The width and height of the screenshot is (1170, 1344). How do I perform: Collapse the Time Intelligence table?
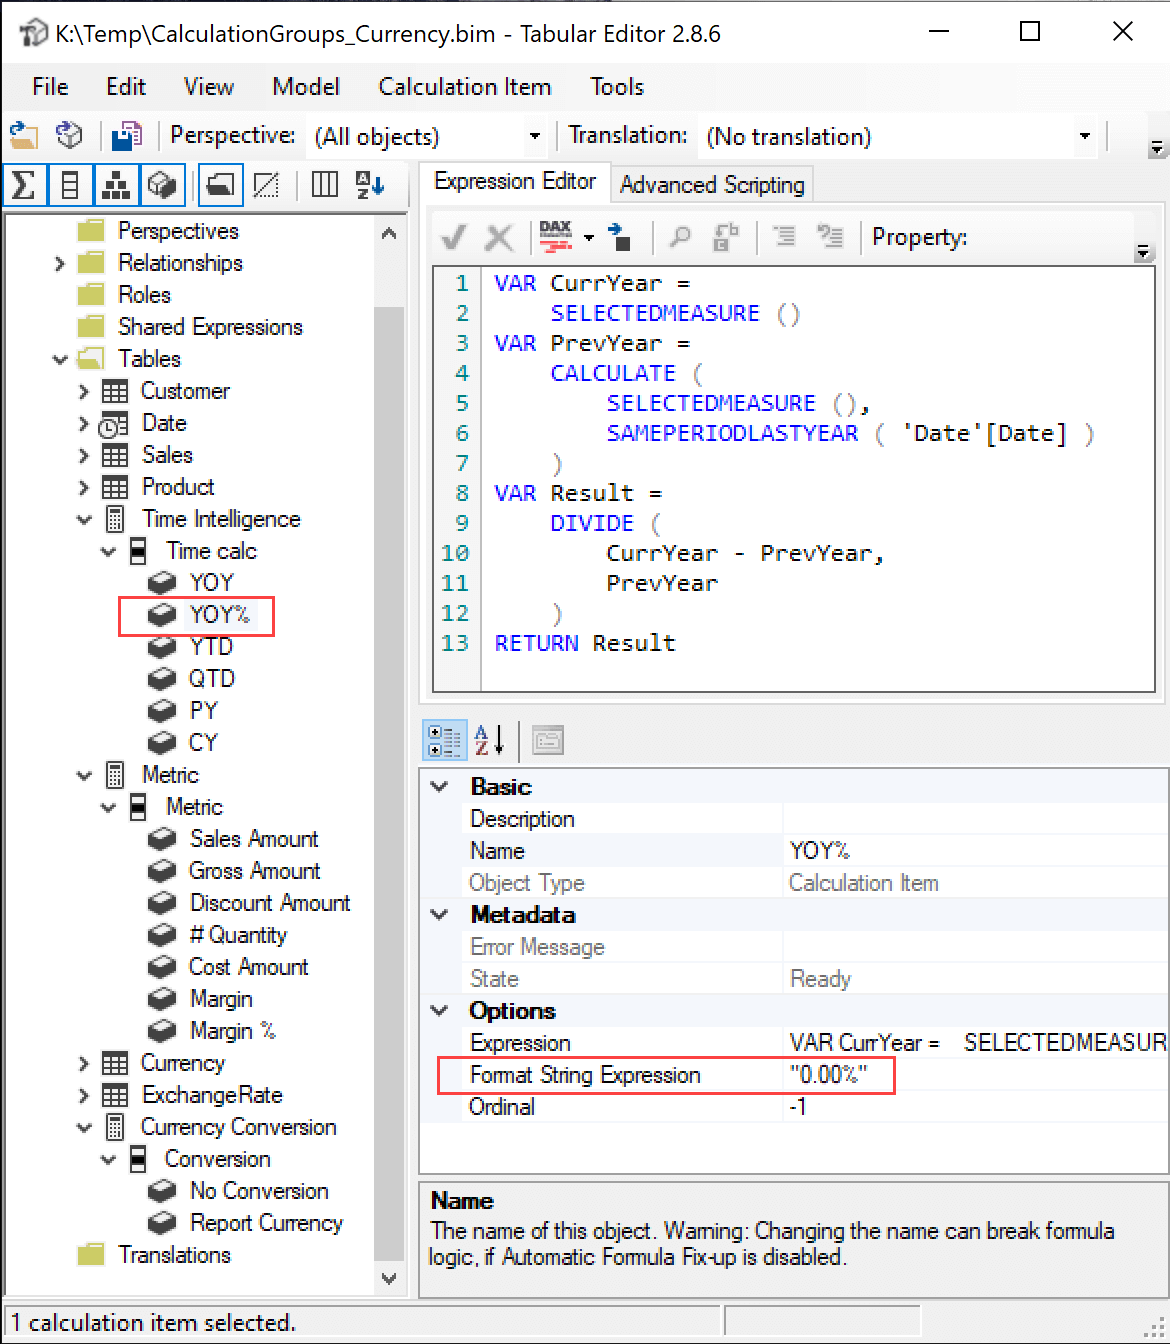point(84,520)
